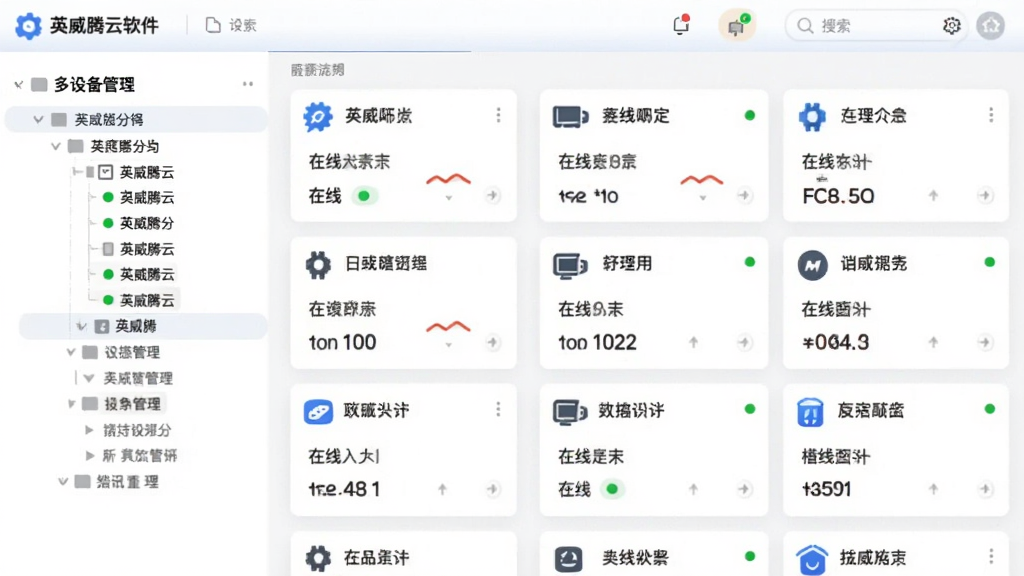Click the up arrow on the FC8.50 card

pos(933,195)
